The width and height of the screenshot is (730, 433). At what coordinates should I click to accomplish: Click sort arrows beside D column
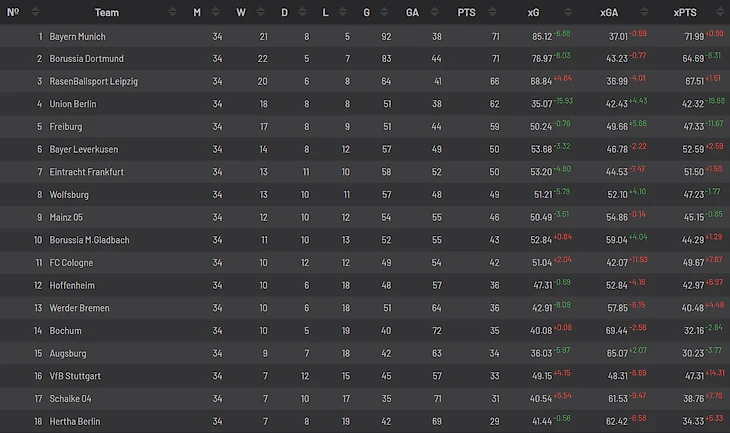tap(302, 12)
